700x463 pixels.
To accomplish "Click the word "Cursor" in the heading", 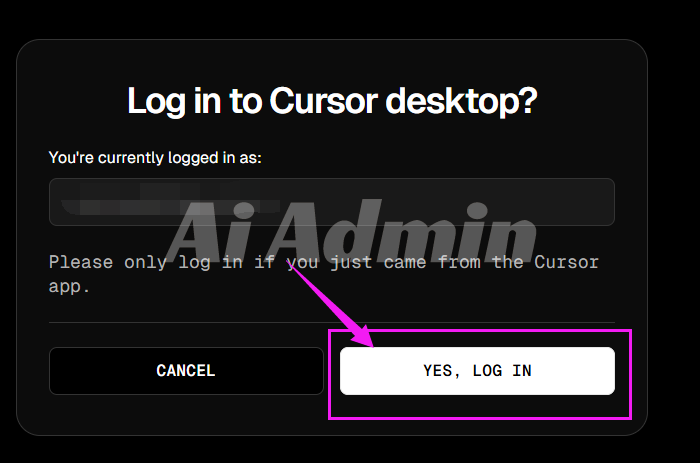I will click(324, 101).
